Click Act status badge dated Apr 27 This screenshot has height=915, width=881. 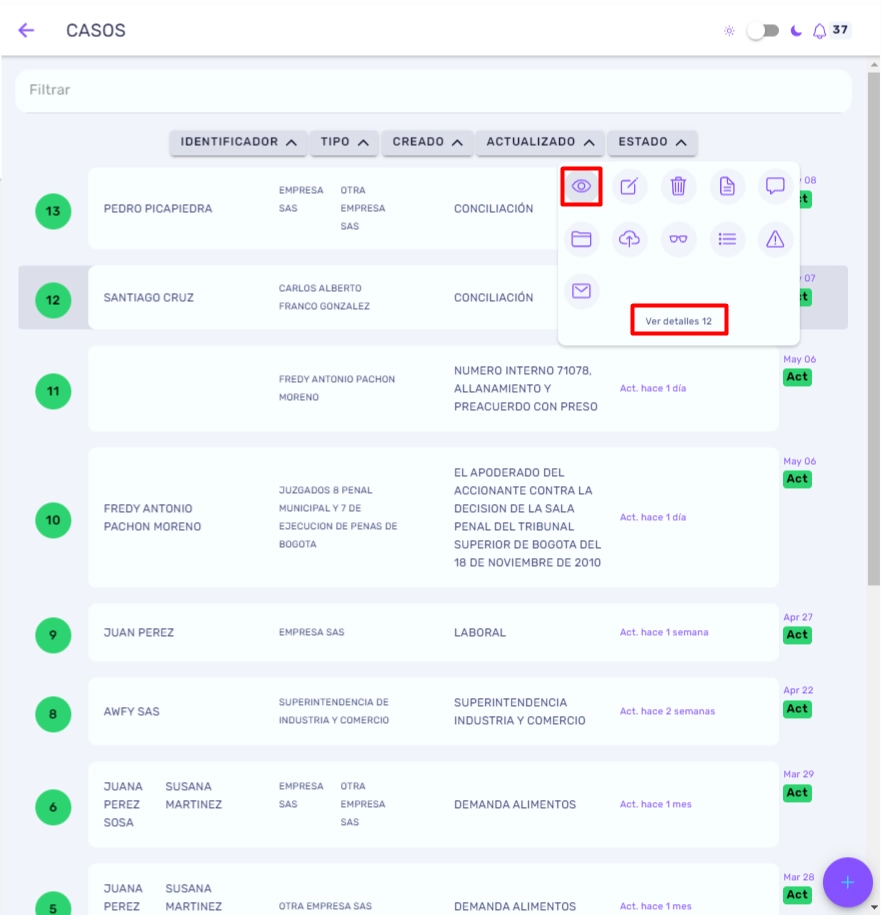click(x=797, y=635)
